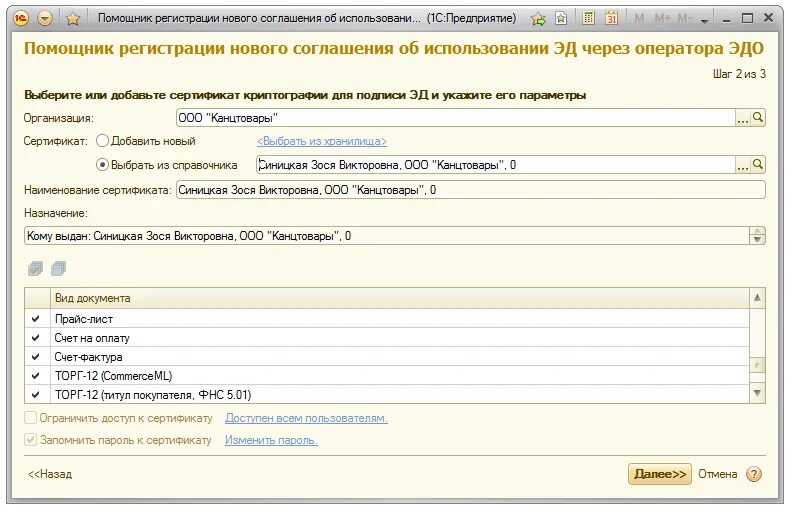This screenshot has width=798, height=521.
Task: Select the 'Выбрать из справочника' radio button
Action: [x=102, y=165]
